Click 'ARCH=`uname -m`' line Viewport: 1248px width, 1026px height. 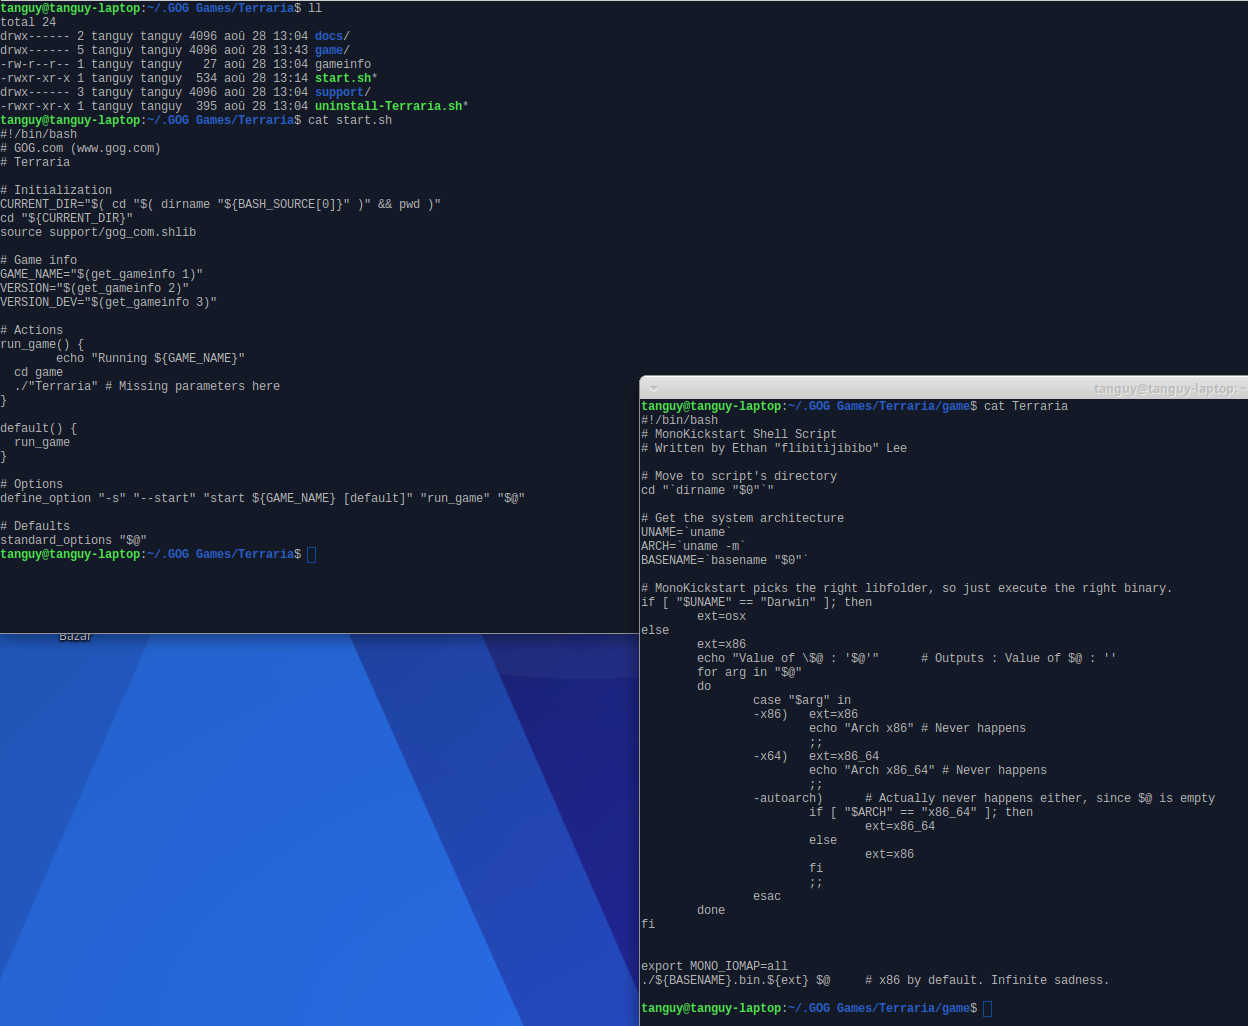click(693, 546)
